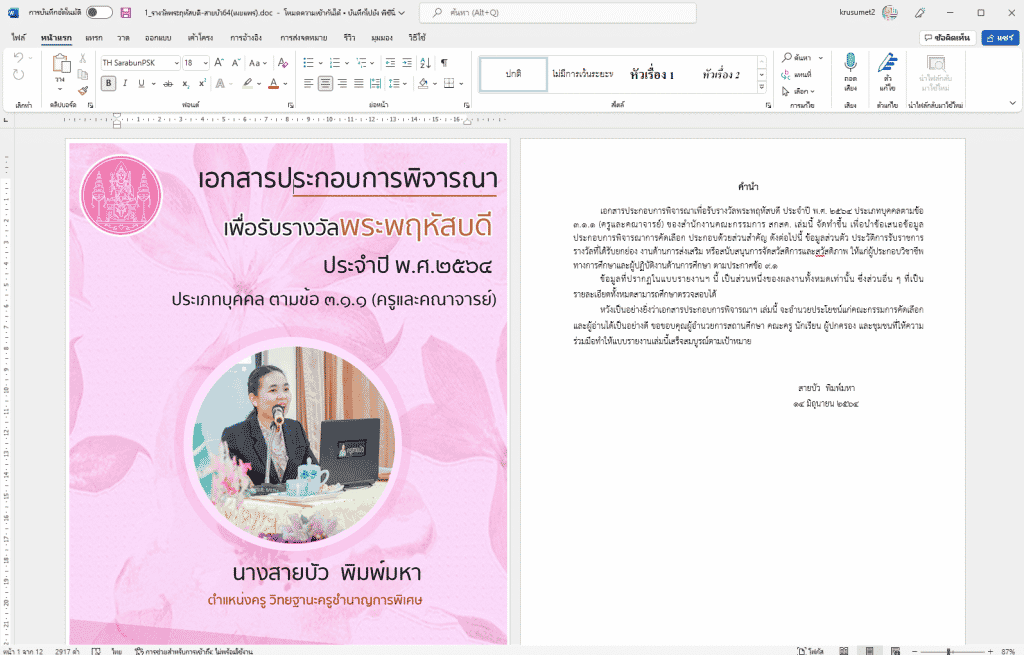
Task: Click the Replace (แทนที่) button
Action: 797,74
